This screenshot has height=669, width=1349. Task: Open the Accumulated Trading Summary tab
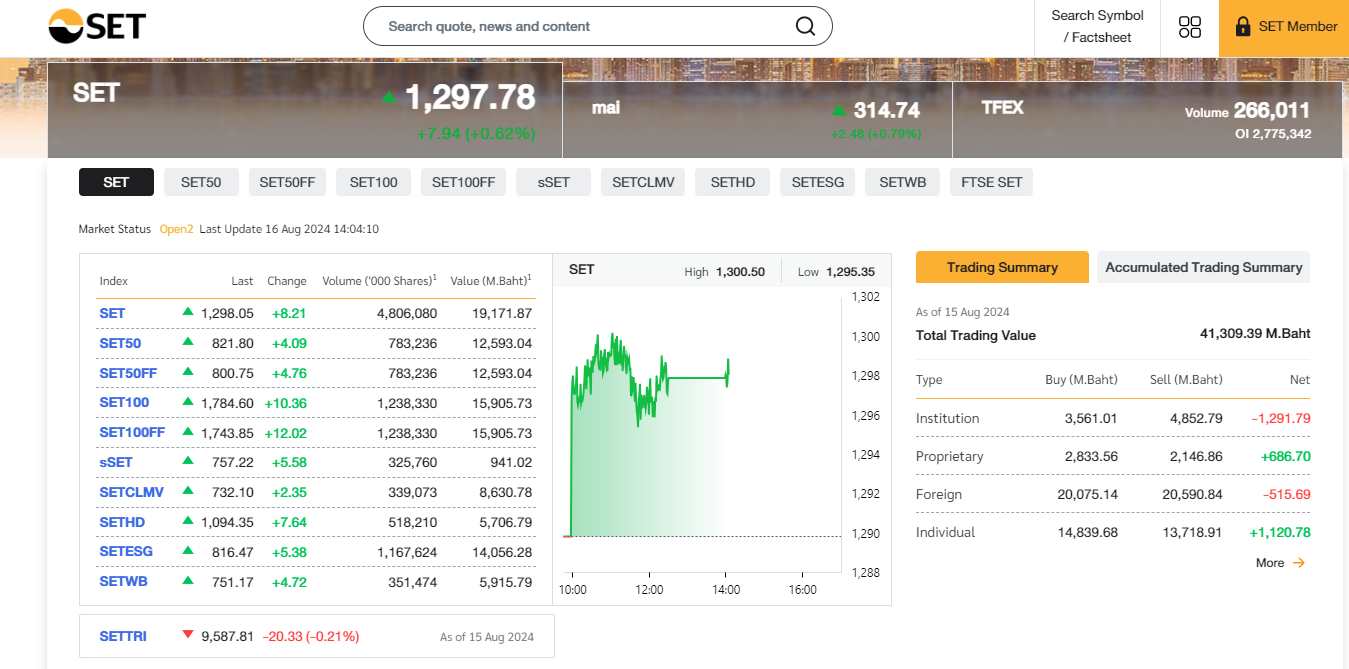(1203, 267)
